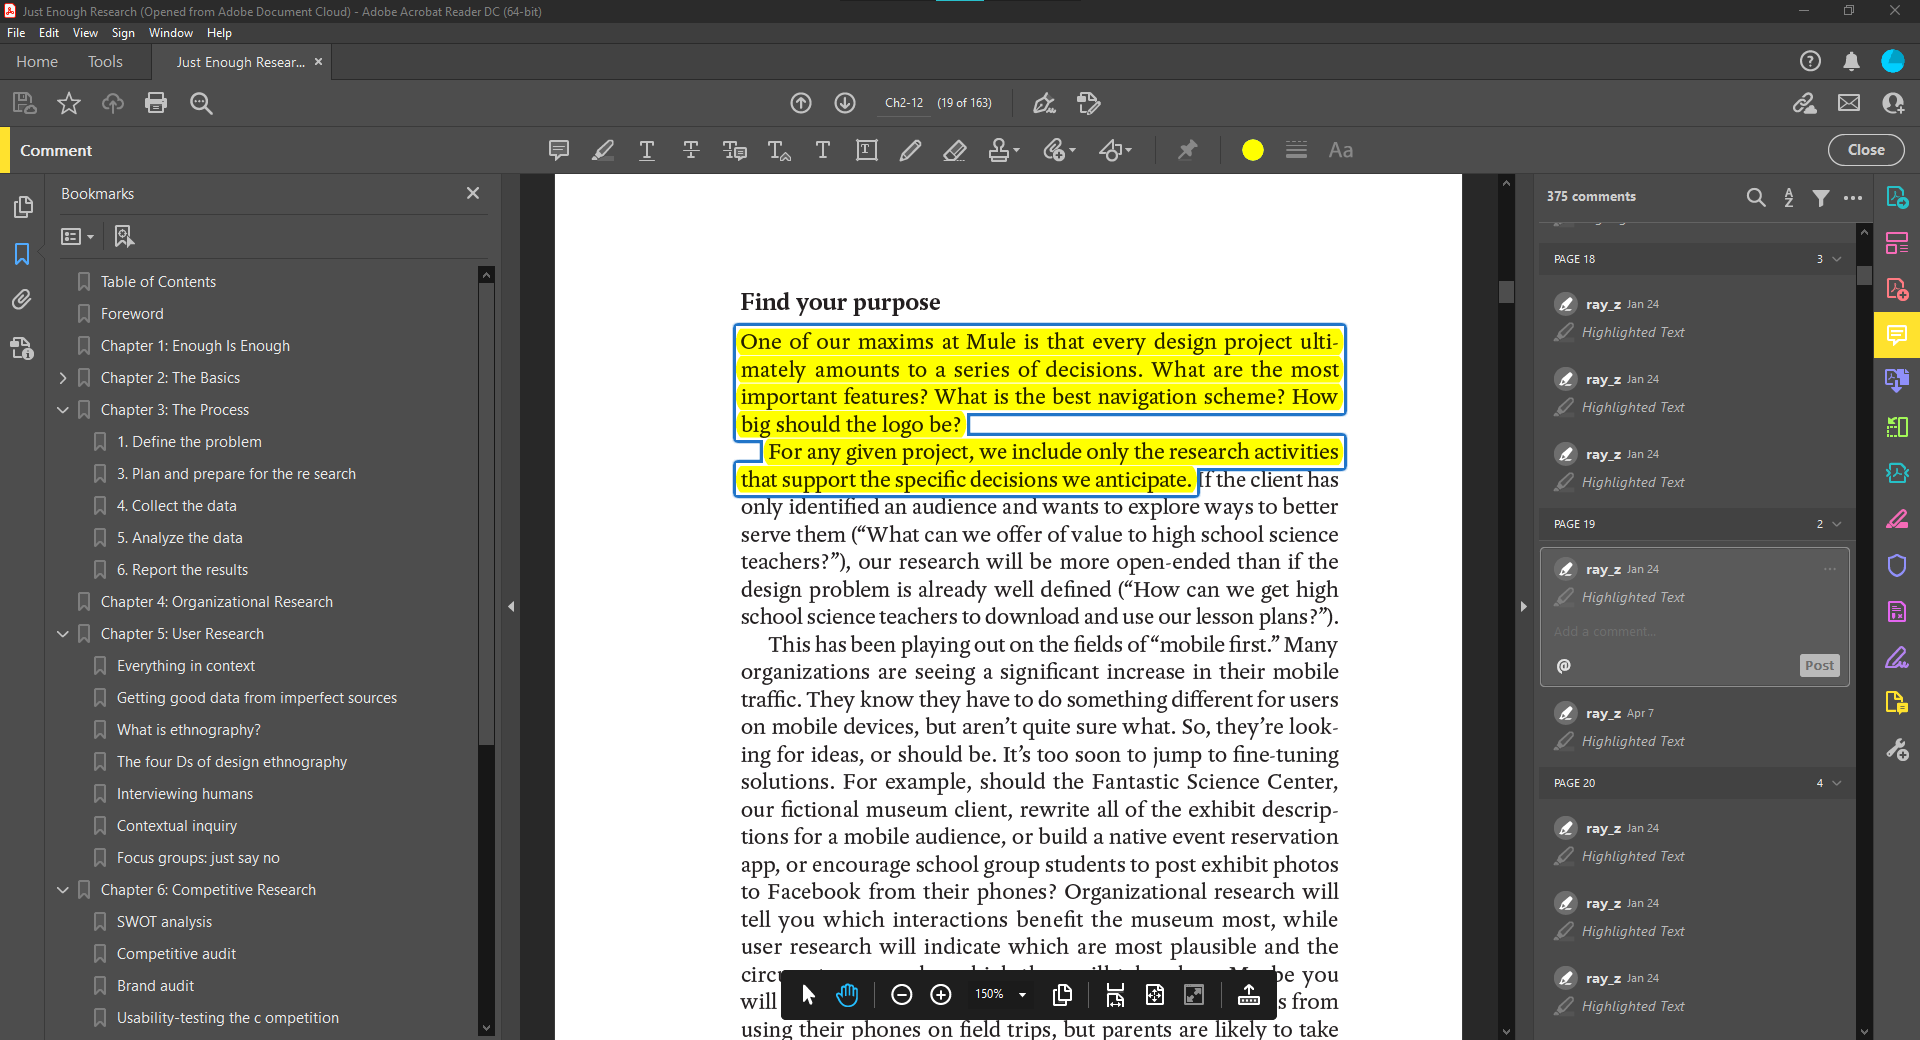Open text properties Aa
Image resolution: width=1920 pixels, height=1040 pixels.
coord(1340,150)
